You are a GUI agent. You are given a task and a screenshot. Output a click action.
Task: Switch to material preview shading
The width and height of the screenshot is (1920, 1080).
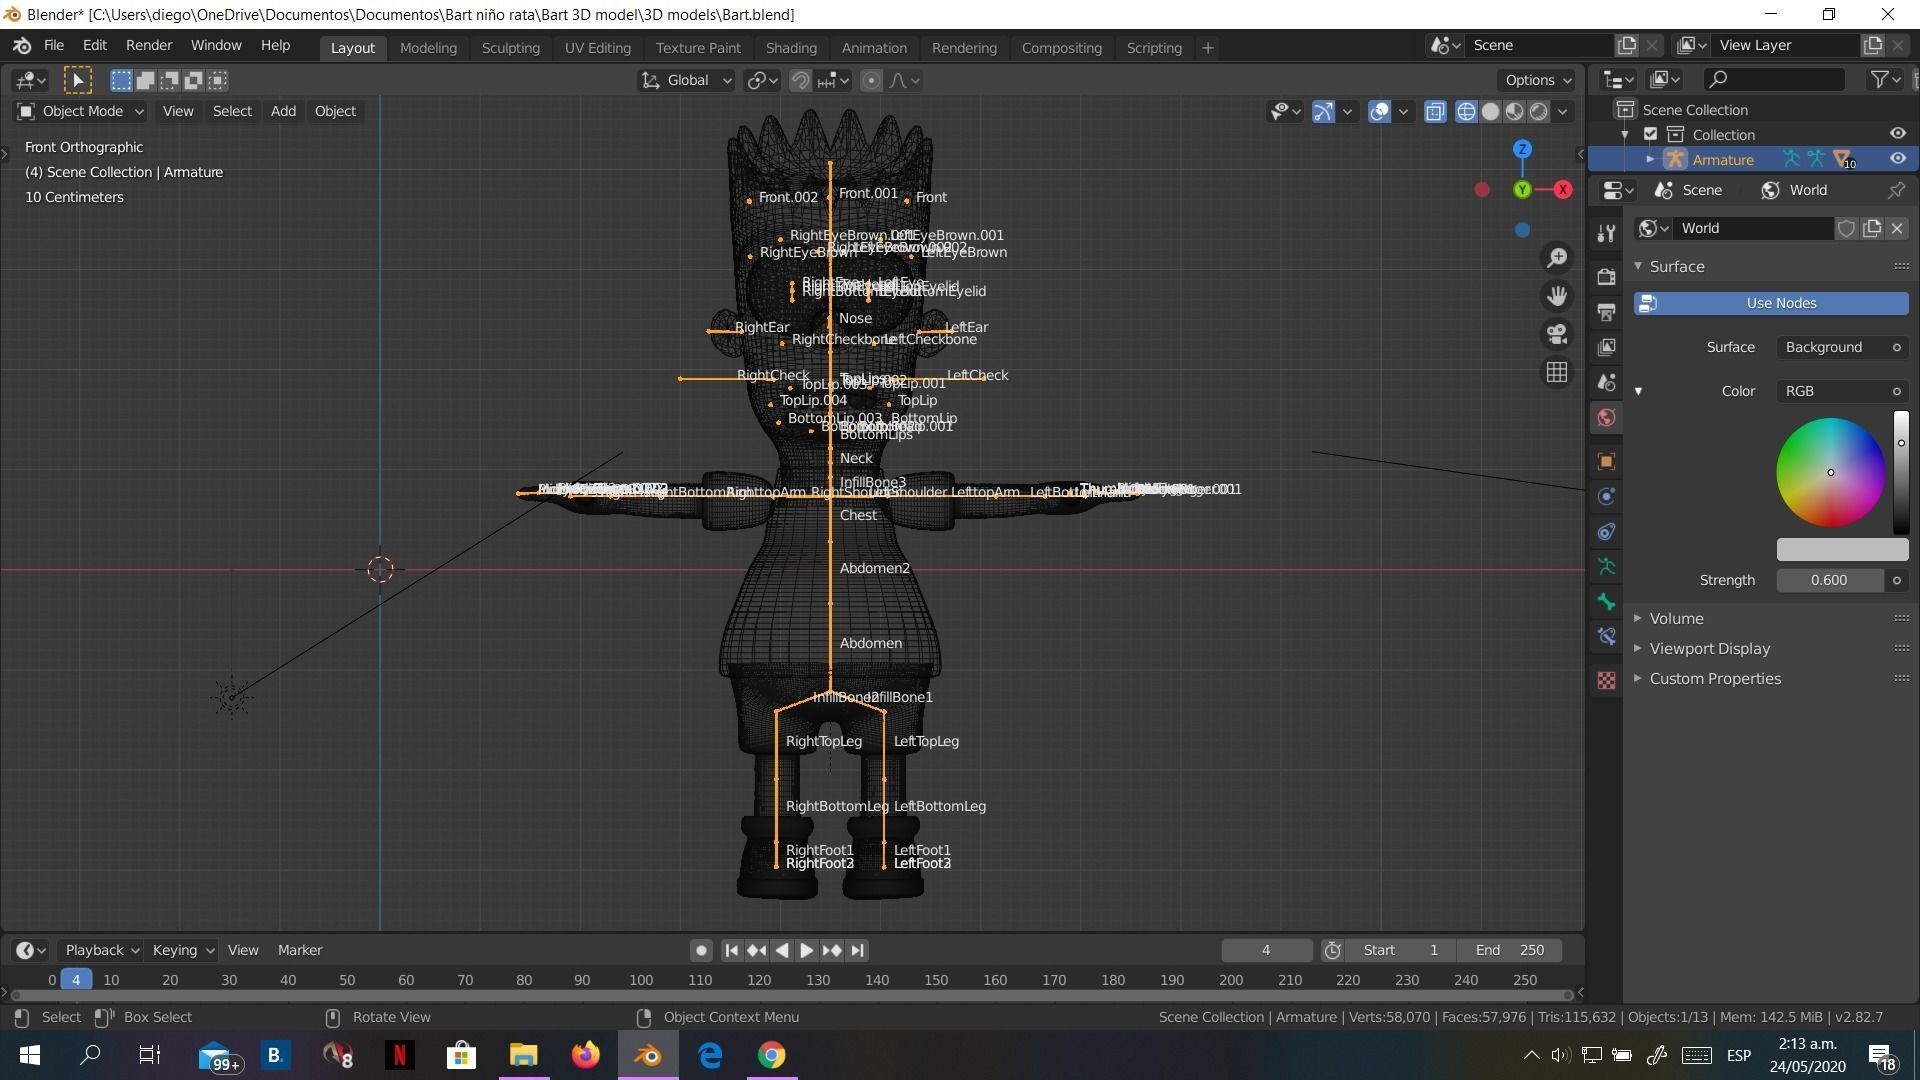coord(1514,111)
